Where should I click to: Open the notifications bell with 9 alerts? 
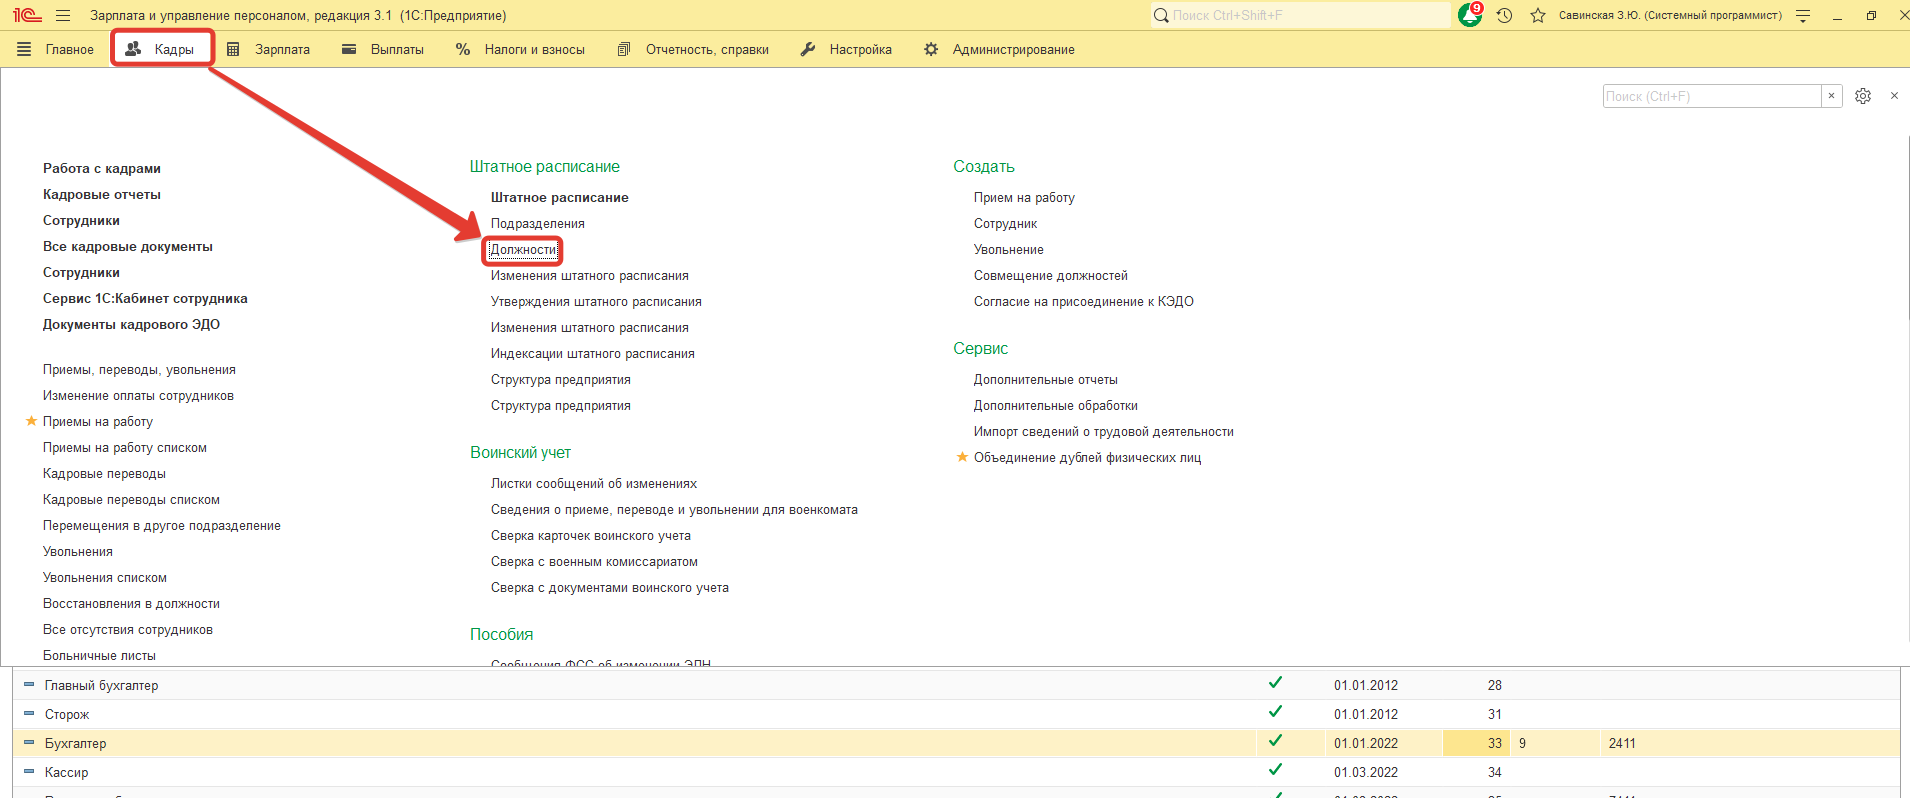(x=1470, y=15)
